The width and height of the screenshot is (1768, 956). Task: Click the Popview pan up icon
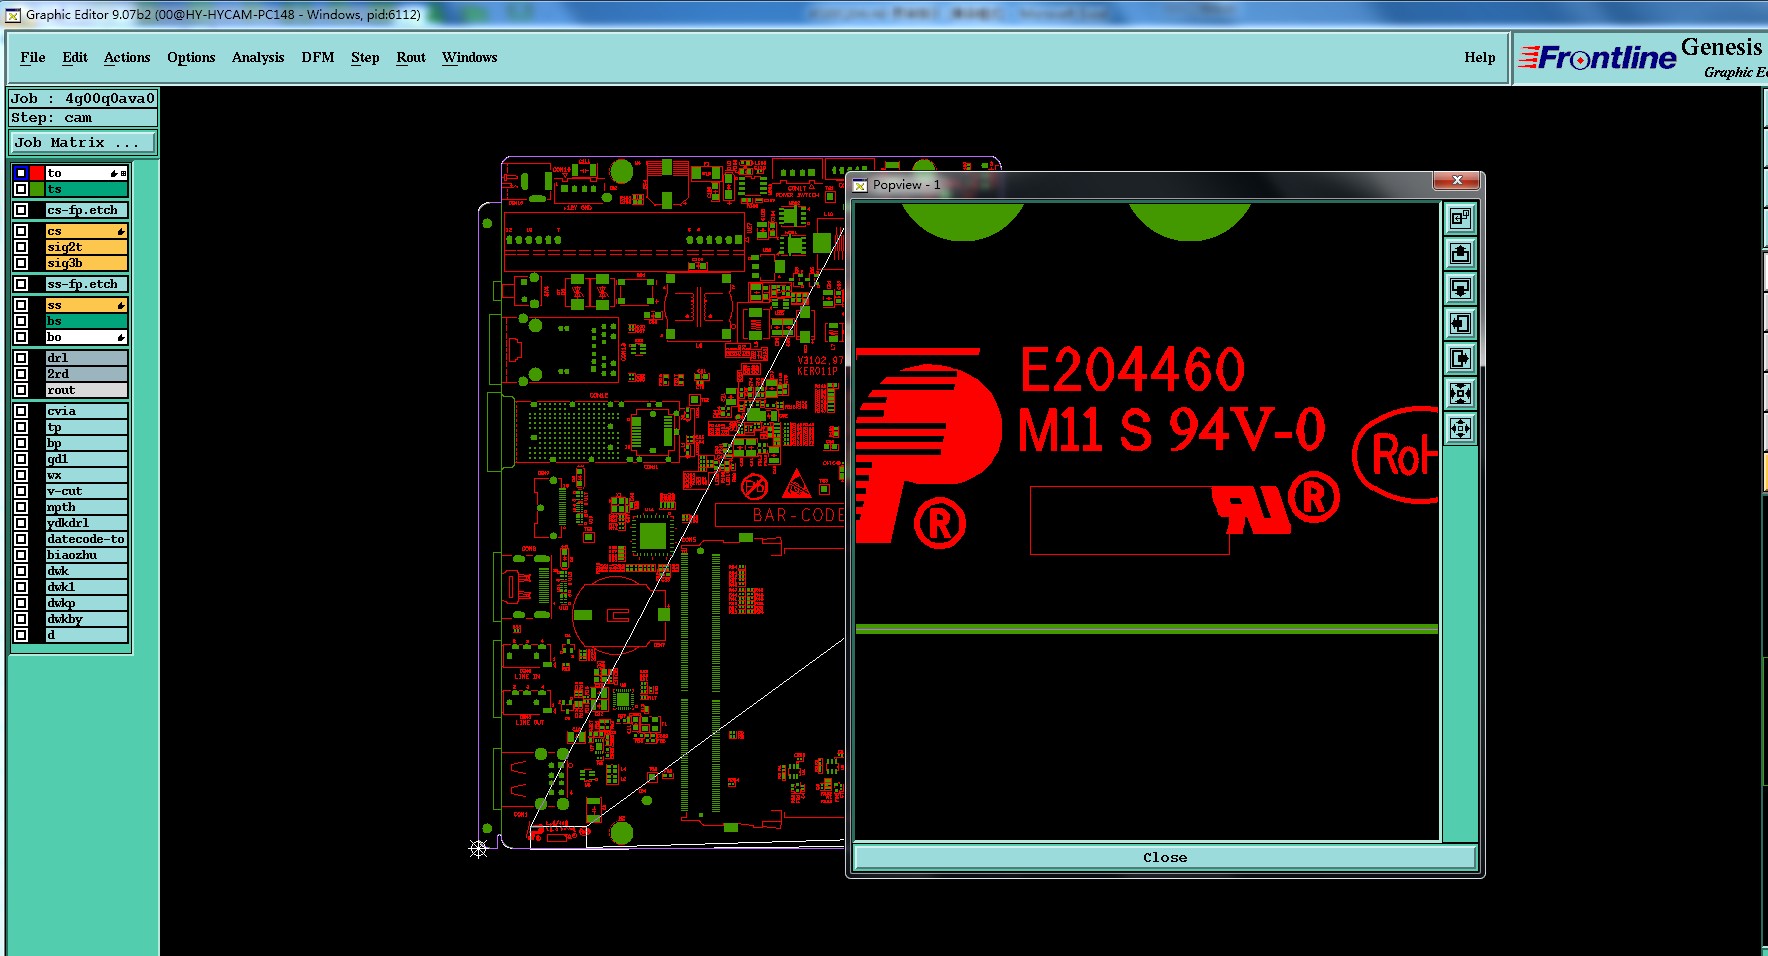tap(1460, 254)
